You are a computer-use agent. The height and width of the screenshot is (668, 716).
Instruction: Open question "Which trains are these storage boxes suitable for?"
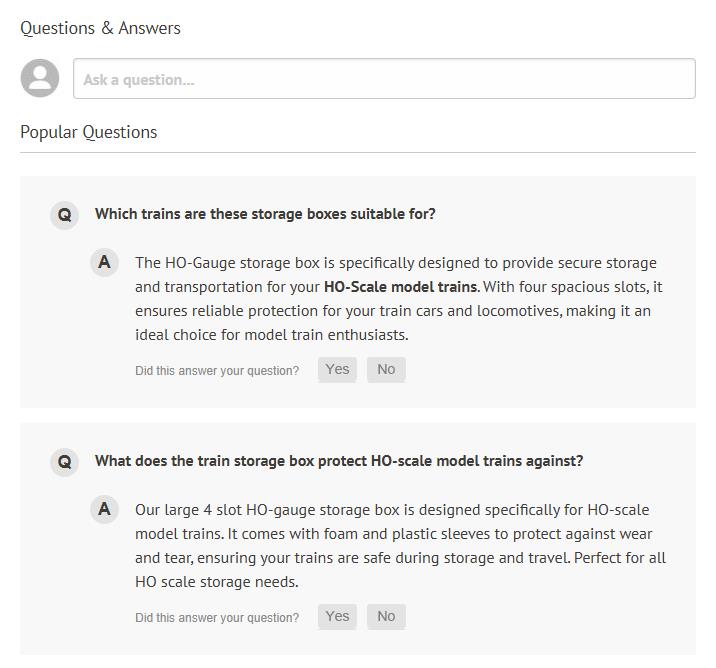coord(265,214)
